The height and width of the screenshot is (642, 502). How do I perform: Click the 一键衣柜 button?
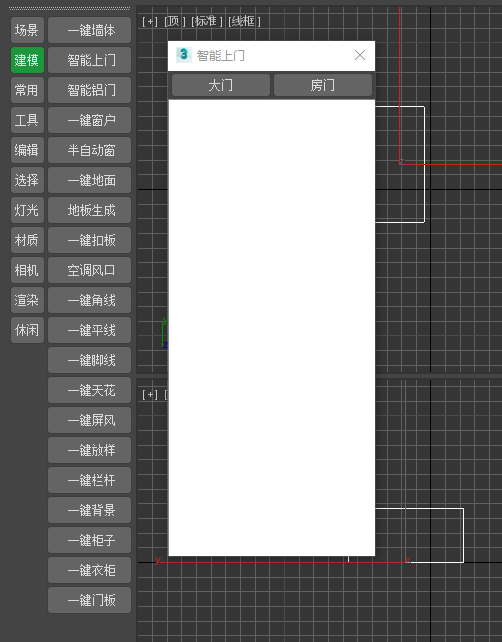pos(89,570)
